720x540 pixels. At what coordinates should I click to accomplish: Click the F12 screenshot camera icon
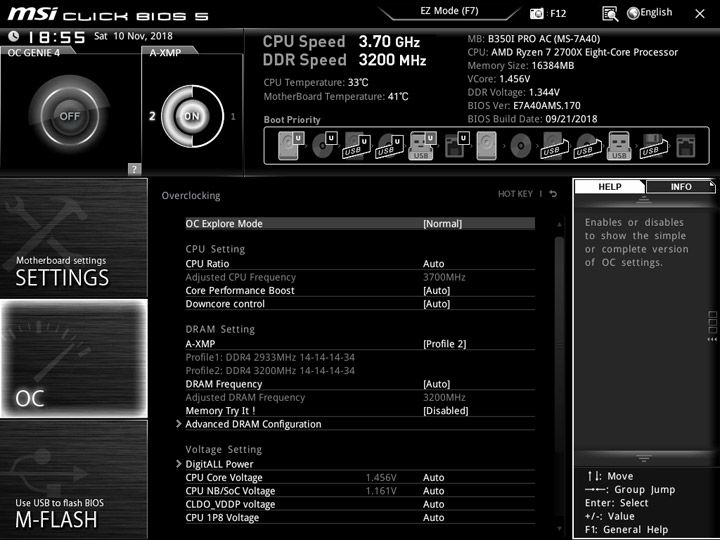(x=536, y=13)
